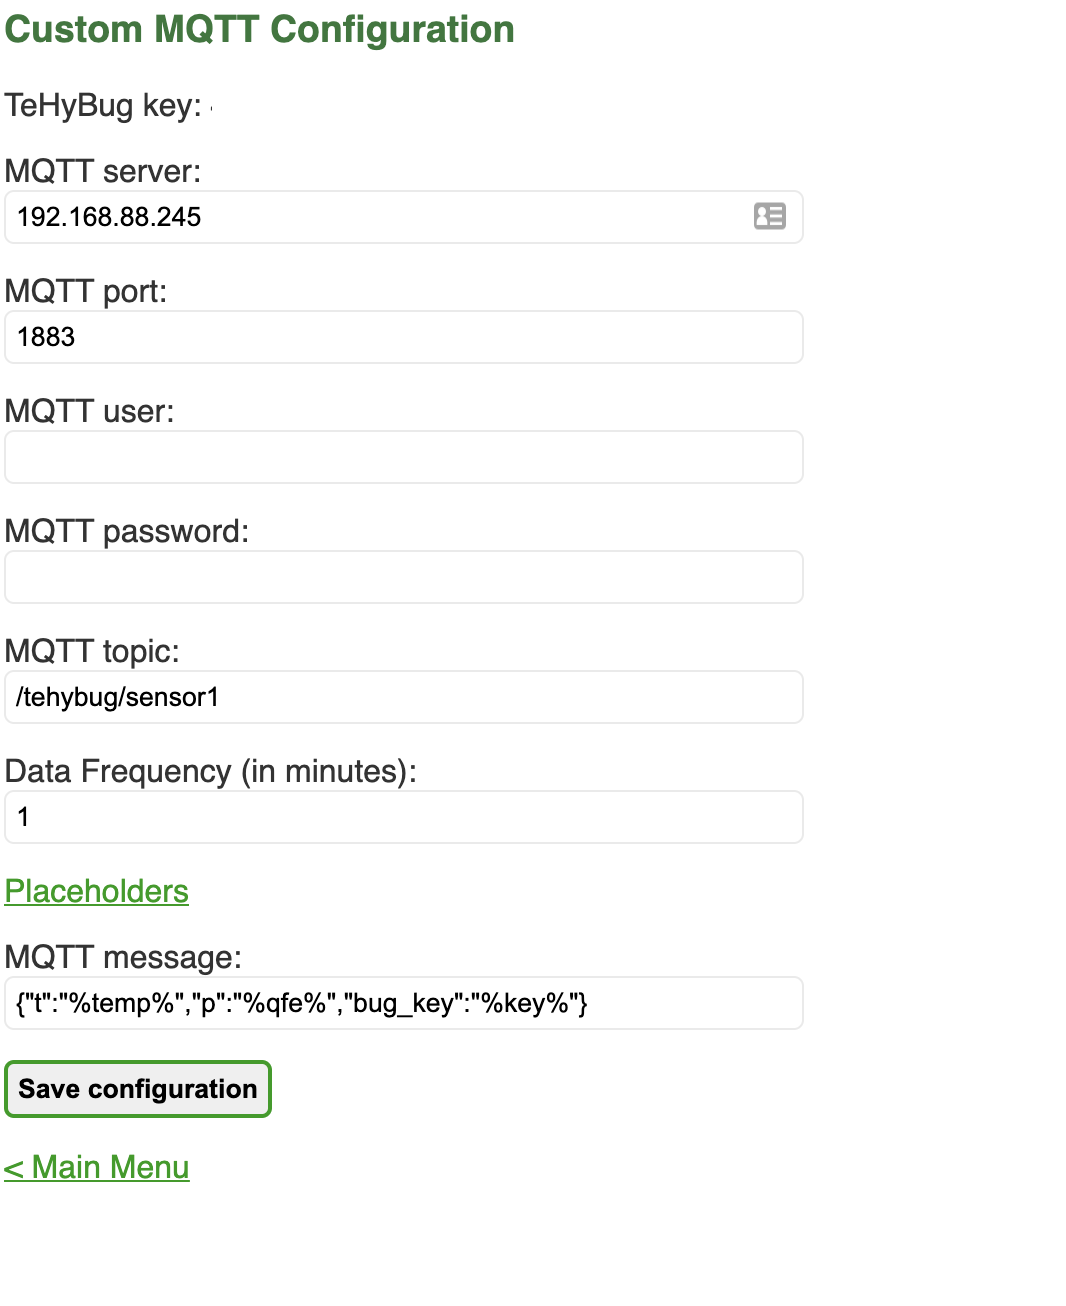The width and height of the screenshot is (1066, 1306).
Task: Click the "MQTT port:" label
Action: [86, 291]
